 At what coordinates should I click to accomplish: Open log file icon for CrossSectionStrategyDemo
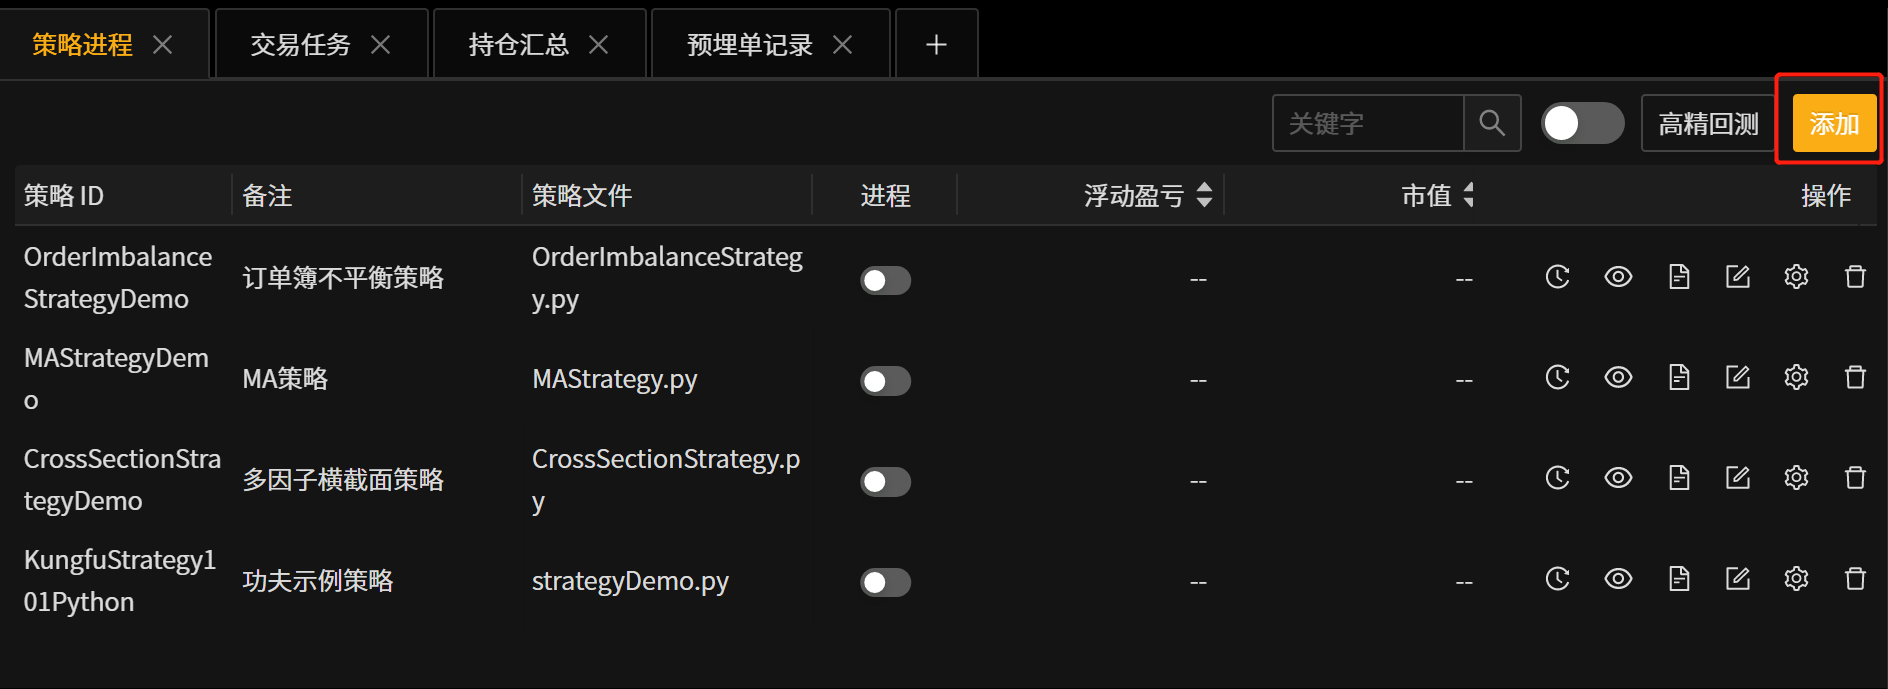1679,479
